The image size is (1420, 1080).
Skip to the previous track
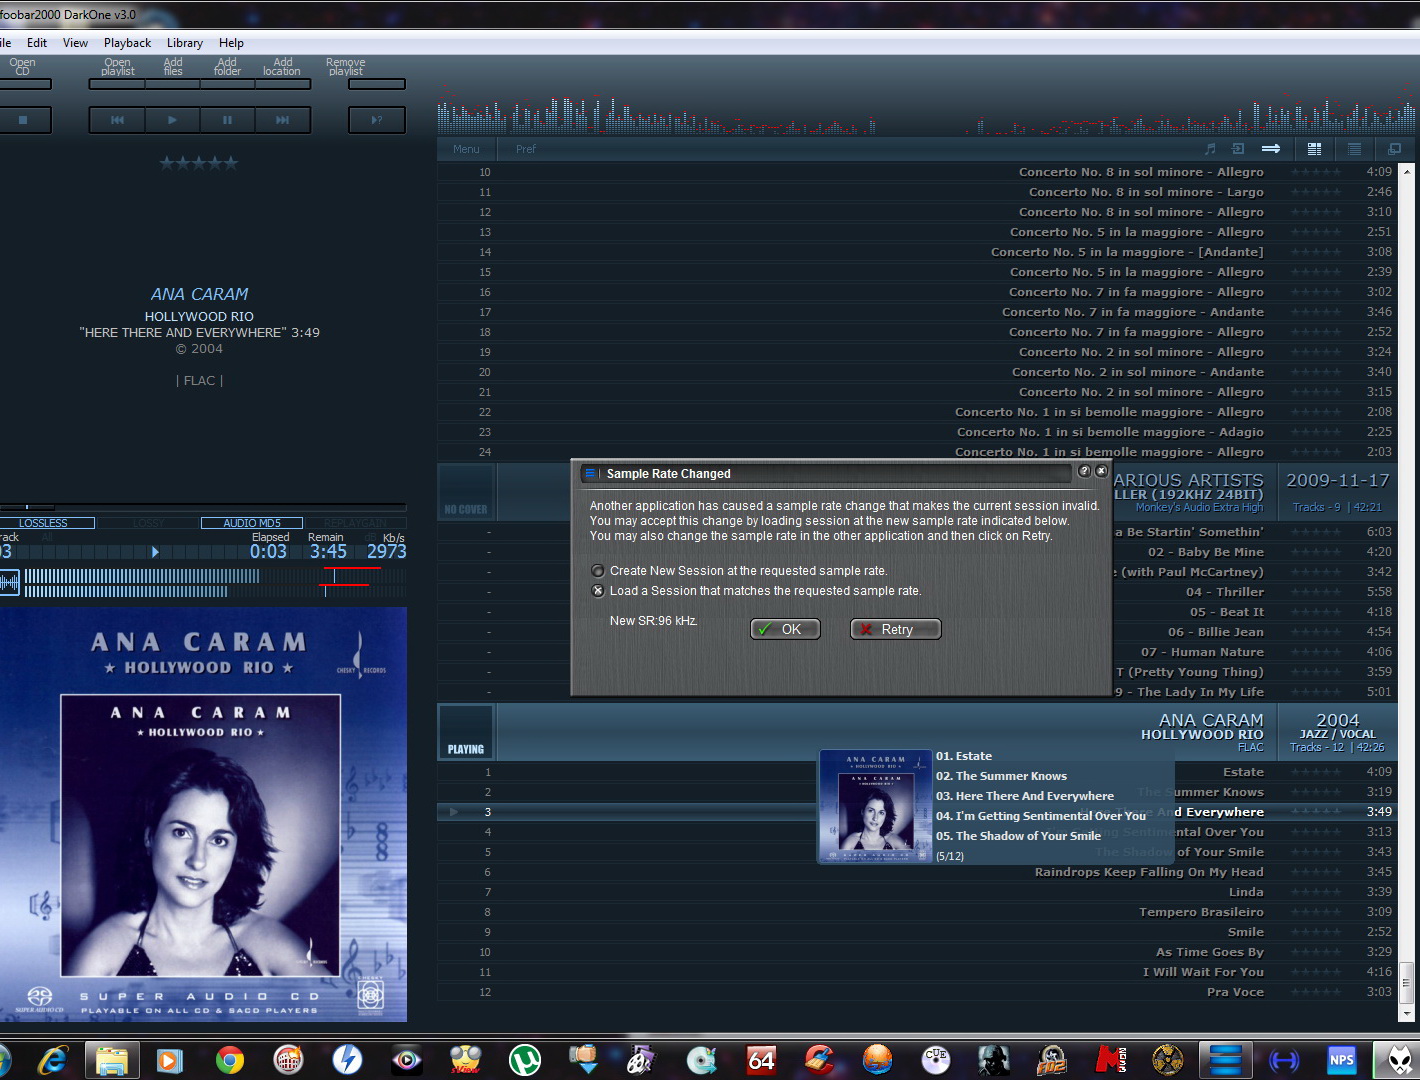coord(117,120)
